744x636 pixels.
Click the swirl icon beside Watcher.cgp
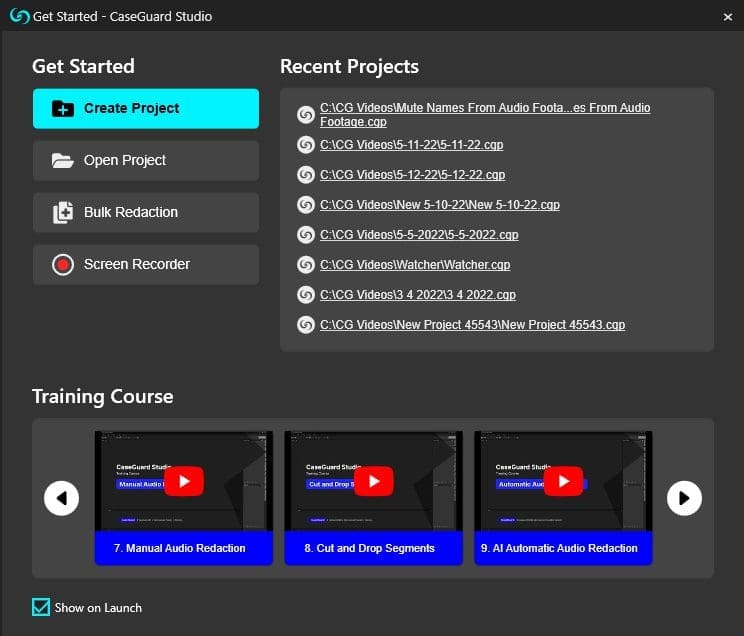point(306,264)
